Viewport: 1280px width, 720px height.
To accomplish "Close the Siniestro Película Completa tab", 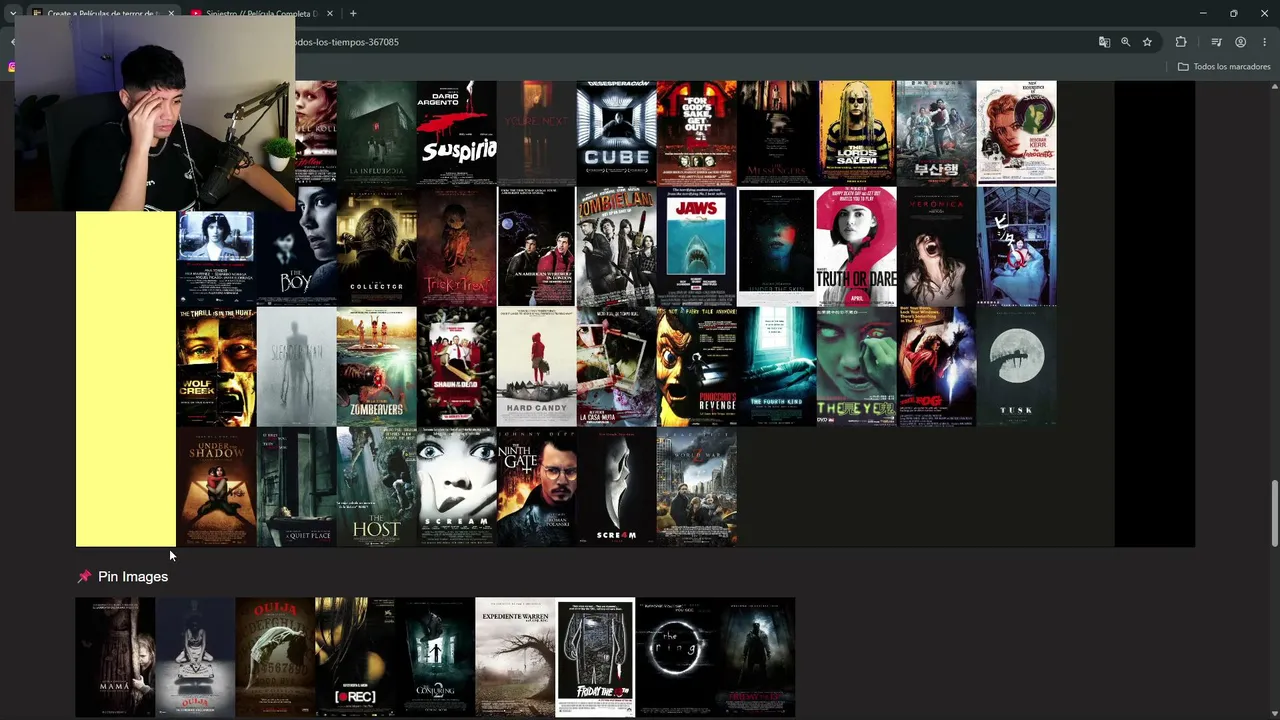I will [330, 13].
